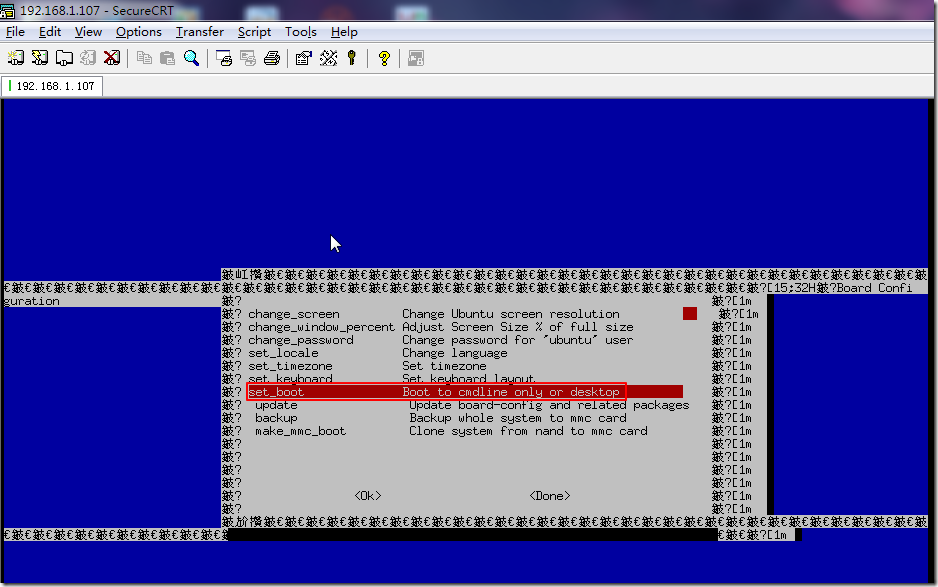Click the Connect toolbar icon
The image size is (938, 587).
pyautogui.click(x=16, y=58)
